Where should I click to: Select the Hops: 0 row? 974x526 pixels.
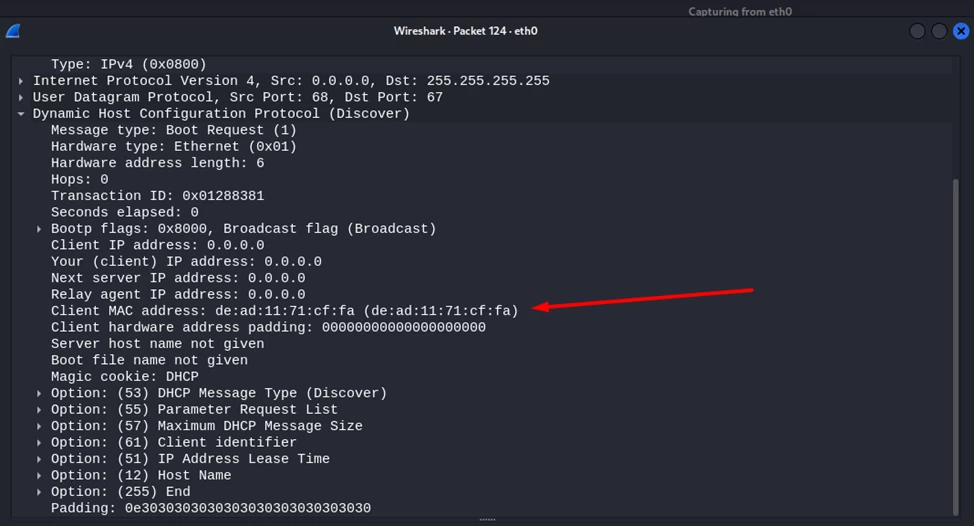(x=481, y=179)
